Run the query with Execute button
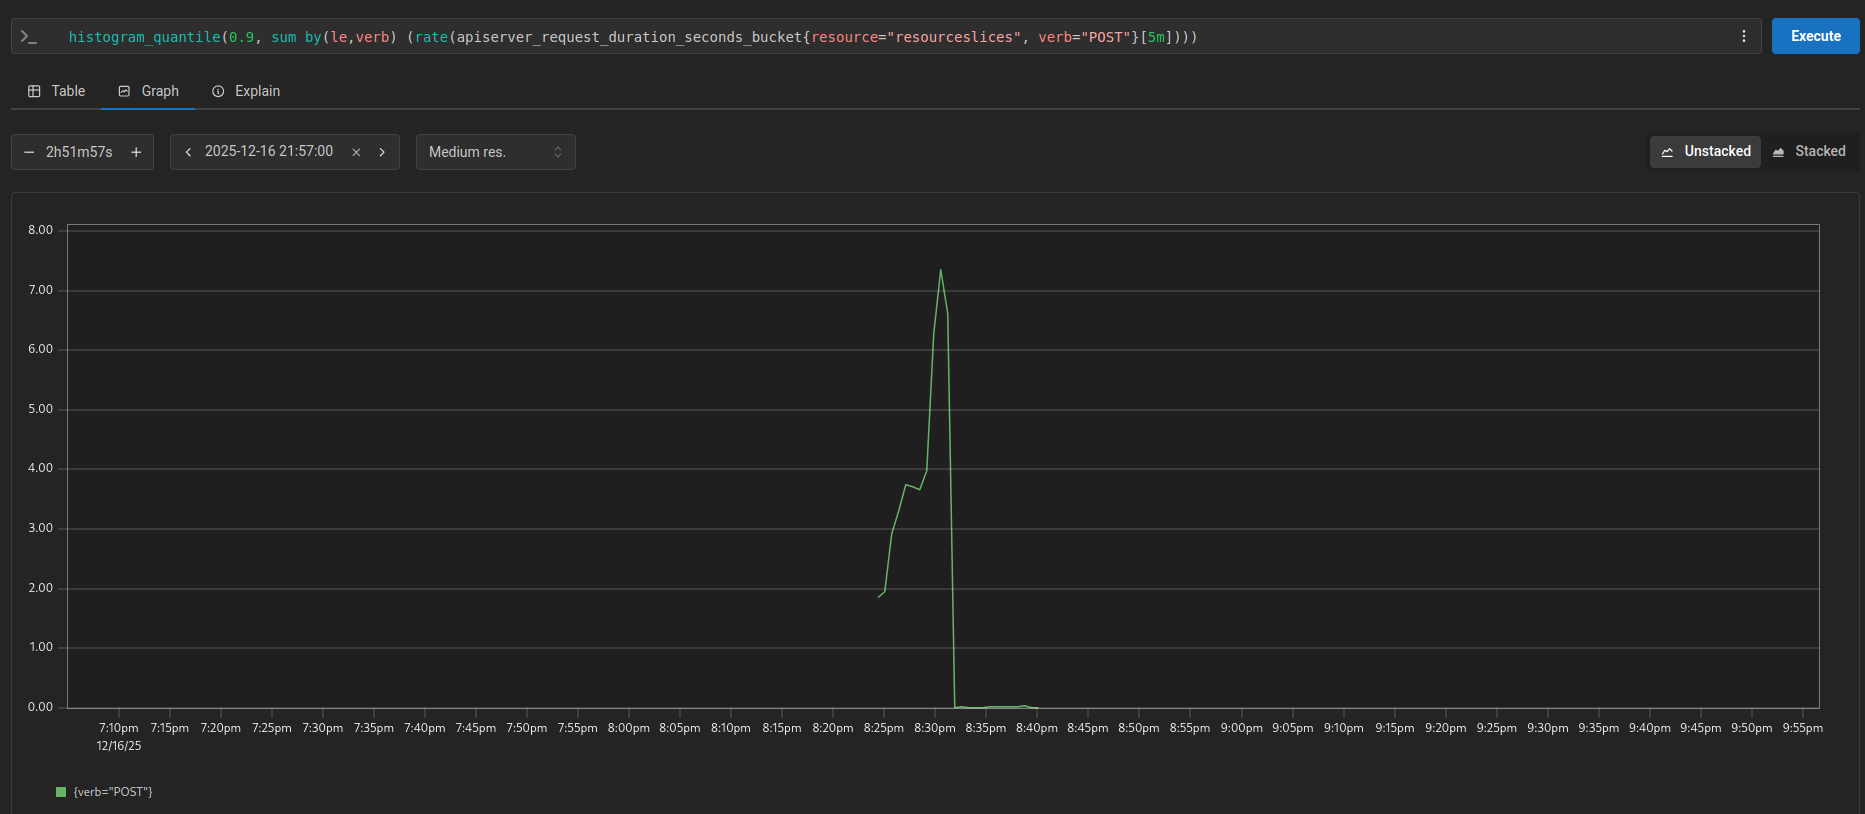This screenshot has width=1865, height=814. coord(1815,36)
